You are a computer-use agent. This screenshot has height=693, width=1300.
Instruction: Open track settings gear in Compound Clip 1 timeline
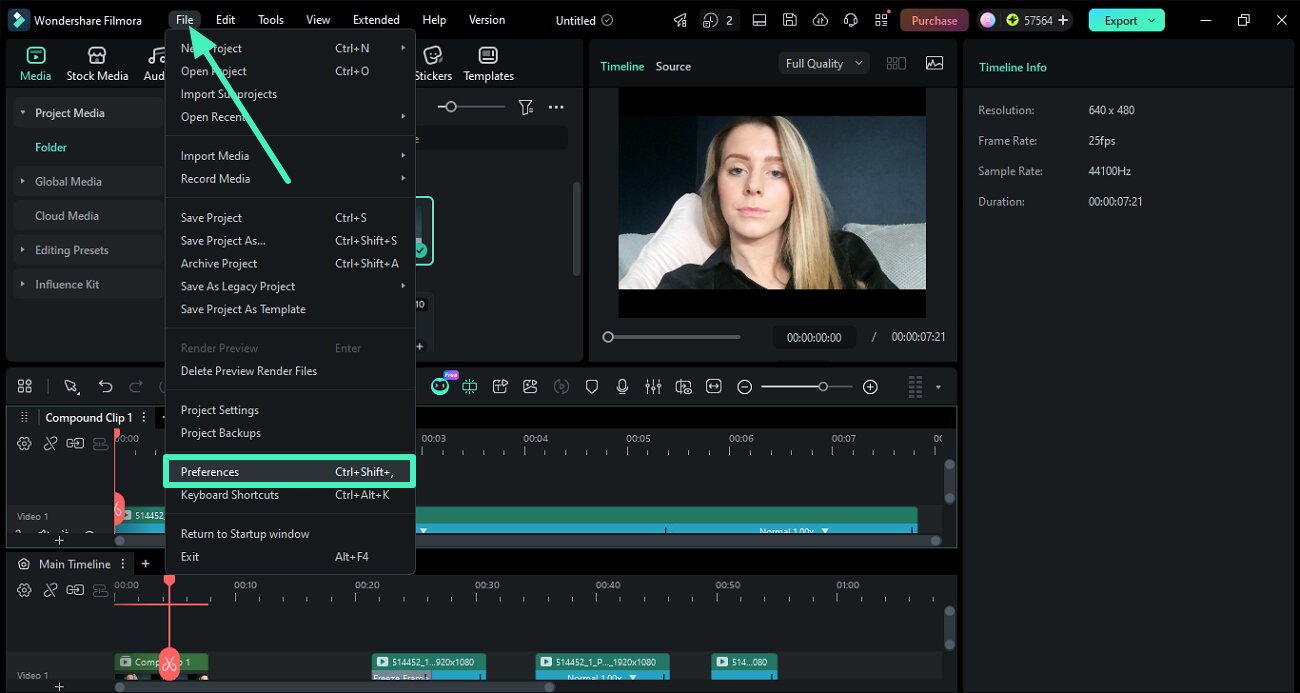[24, 443]
